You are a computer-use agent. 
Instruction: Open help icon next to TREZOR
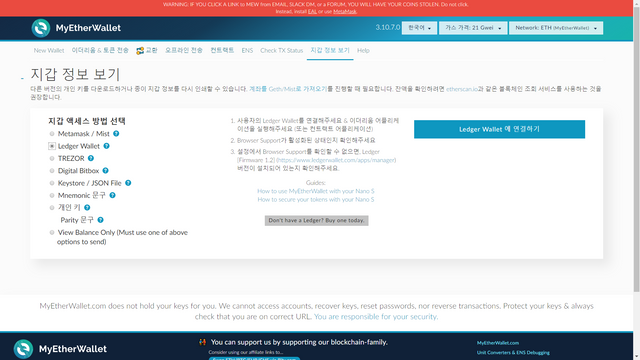pos(91,158)
